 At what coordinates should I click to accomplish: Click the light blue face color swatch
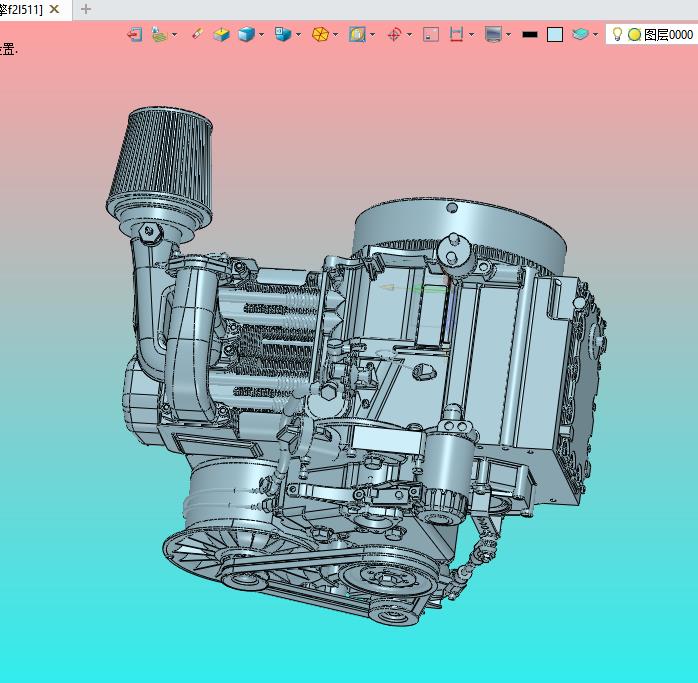point(555,34)
